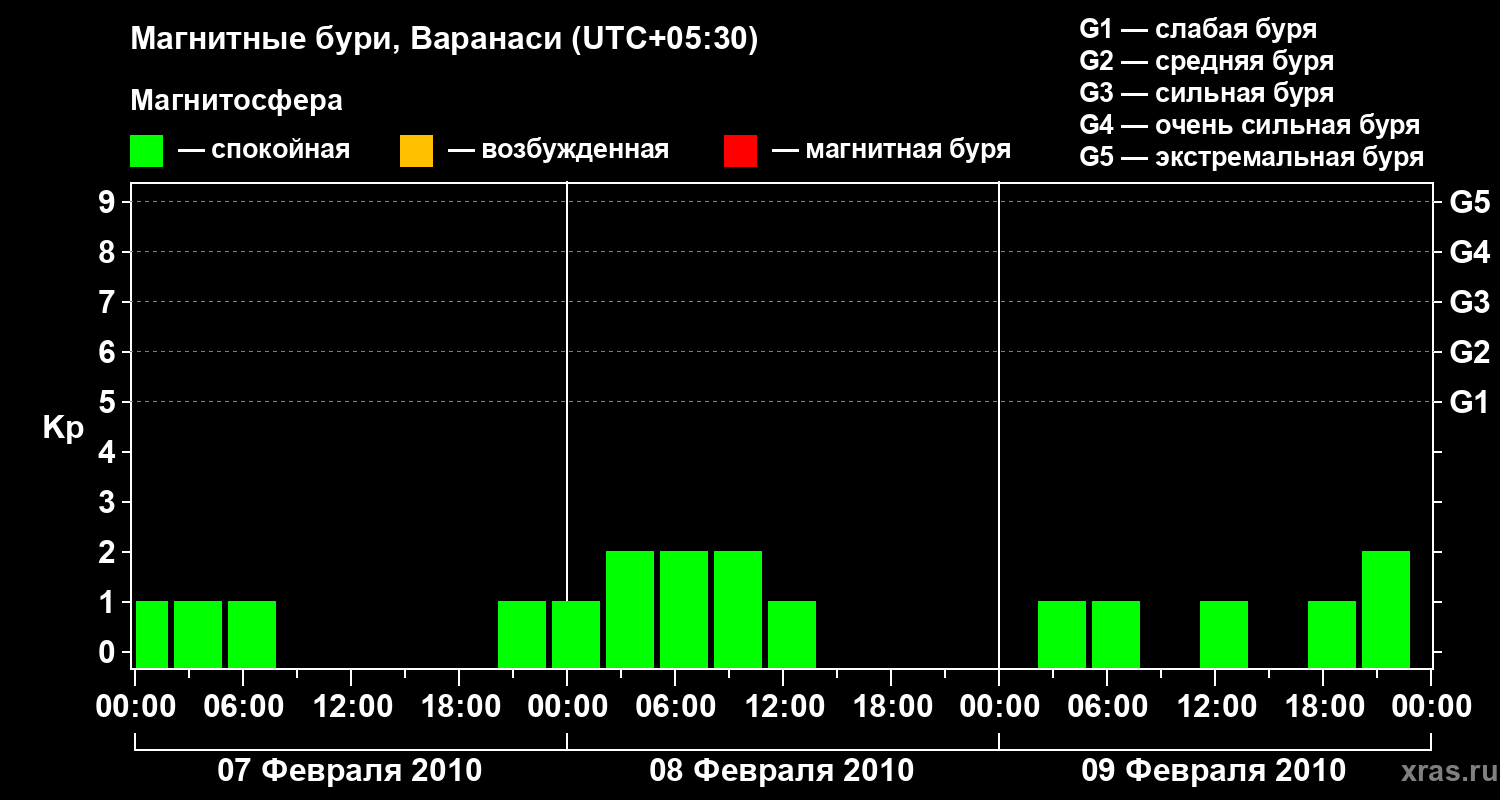1500x800 pixels.
Task: Click the '06:00' tick label for 08 February
Action: click(x=675, y=706)
